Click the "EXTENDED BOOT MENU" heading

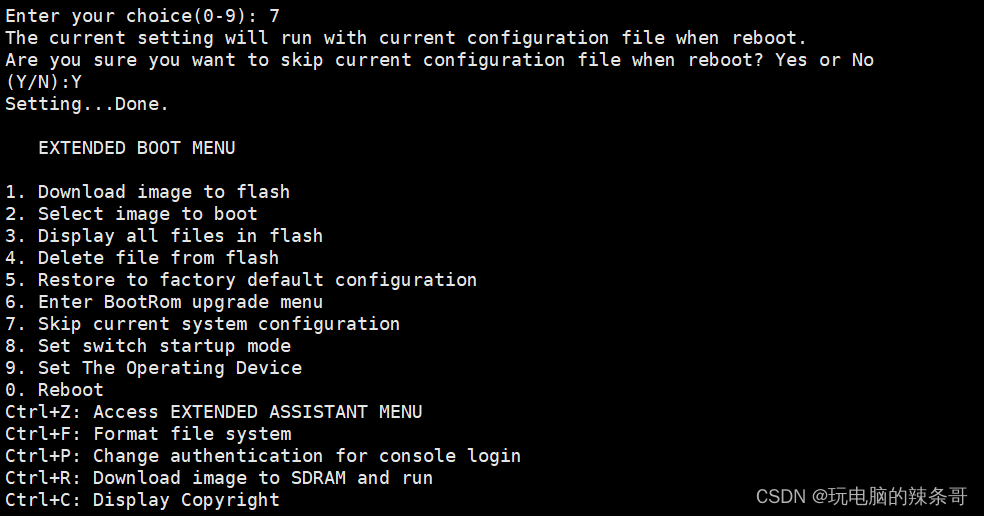[x=136, y=148]
